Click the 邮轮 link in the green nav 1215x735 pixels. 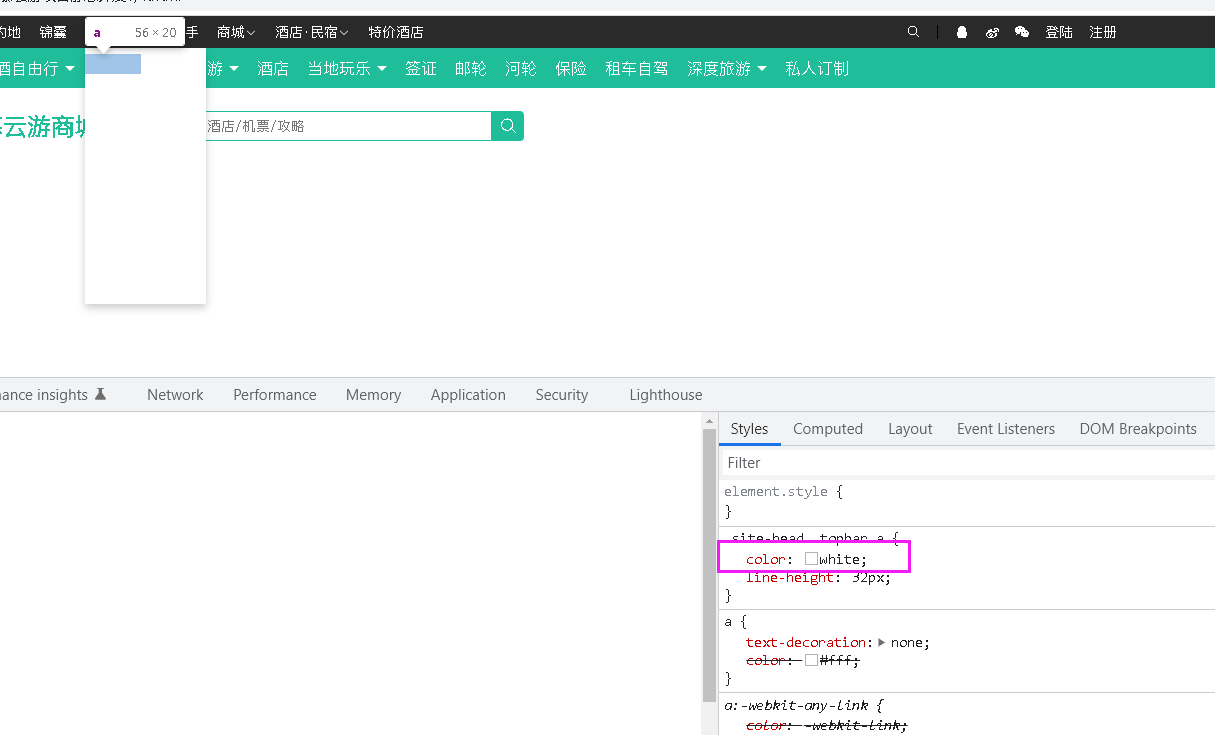pos(471,68)
